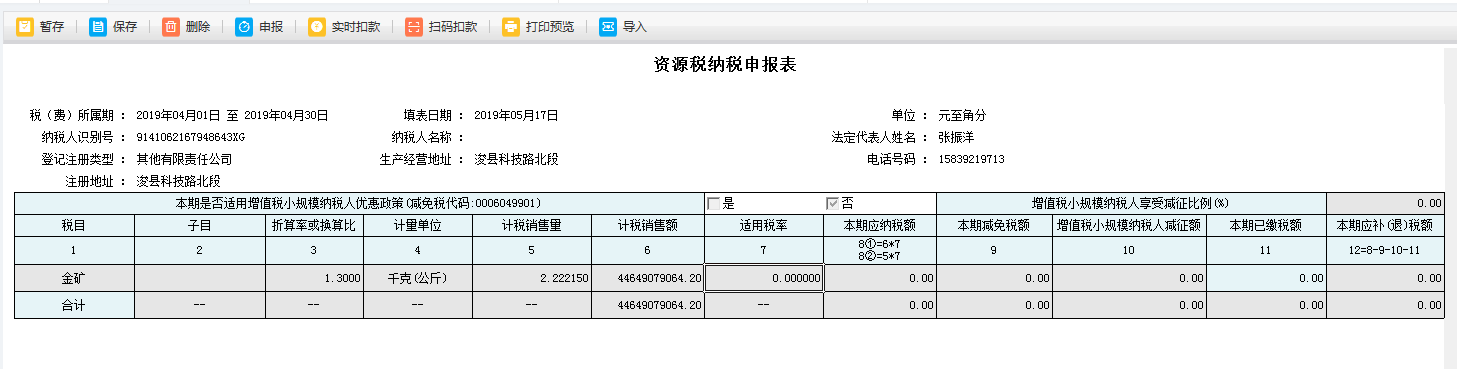Click the 导入 button label
Image resolution: width=1457 pixels, height=369 pixels.
[x=635, y=27]
